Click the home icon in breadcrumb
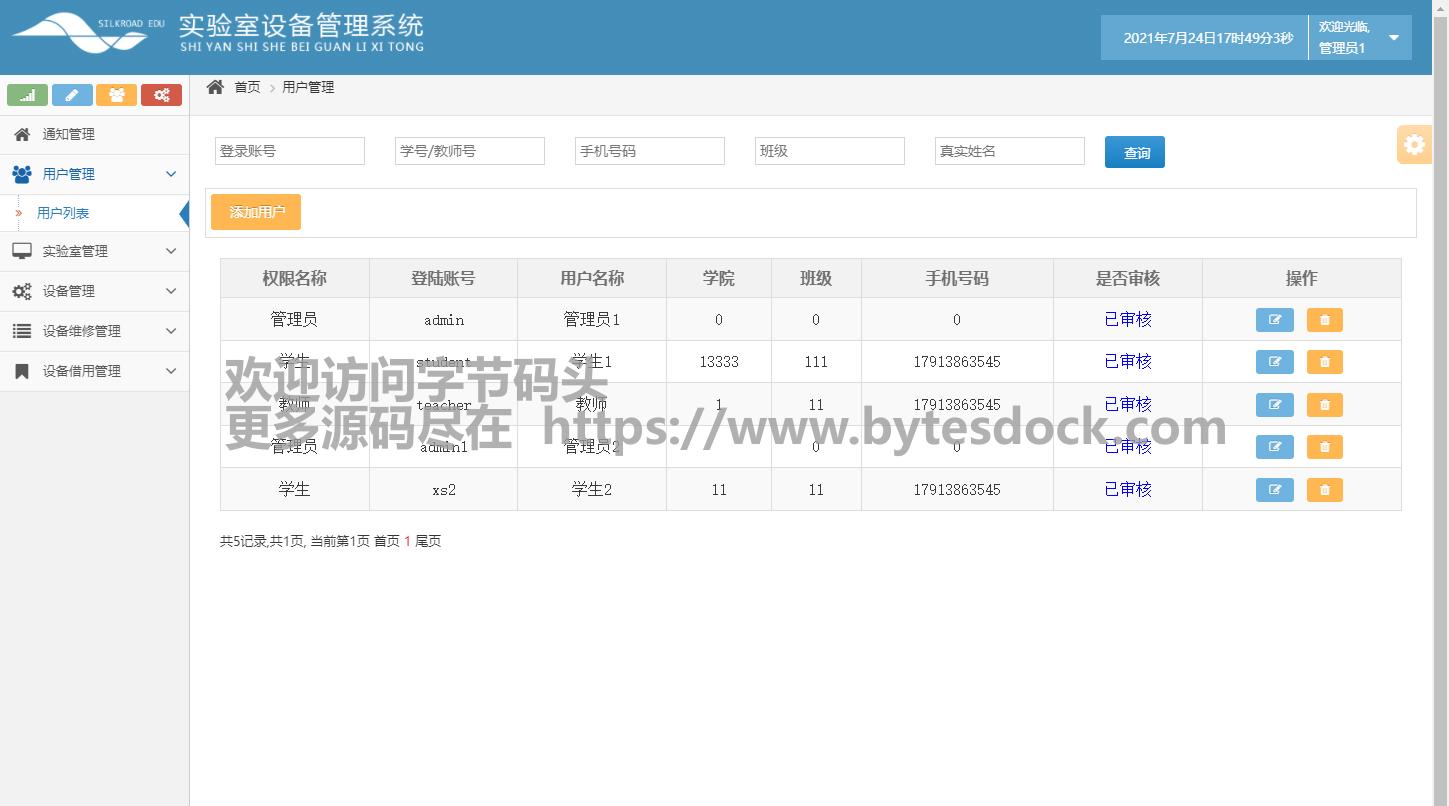Screen dimensions: 1449x806 point(215,87)
